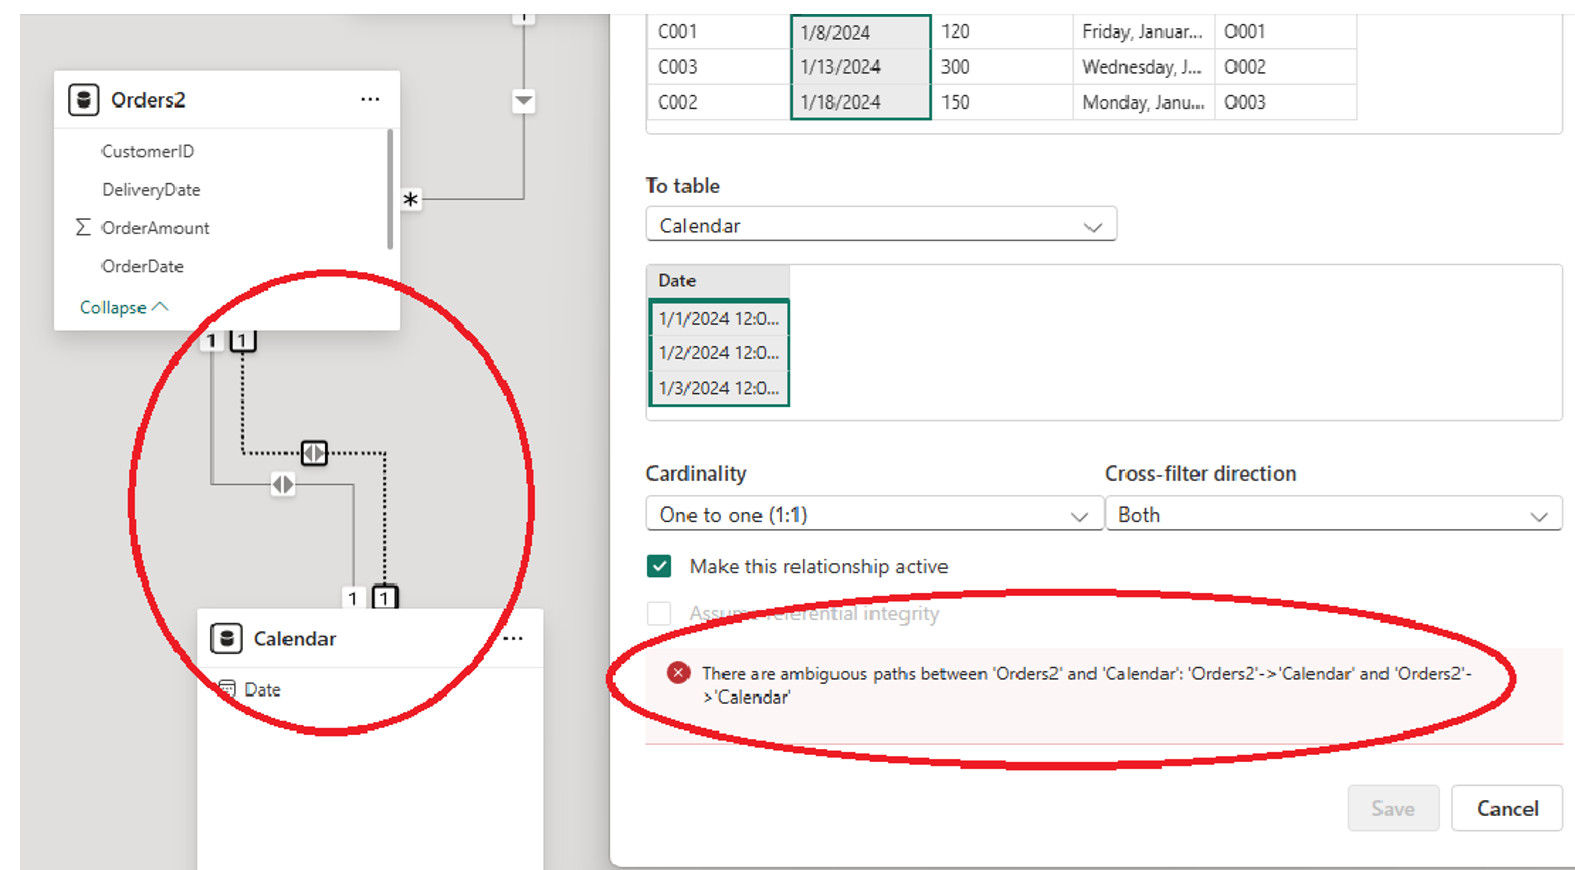Click the Orders2 table database icon
The width and height of the screenshot is (1575, 870).
(x=84, y=100)
